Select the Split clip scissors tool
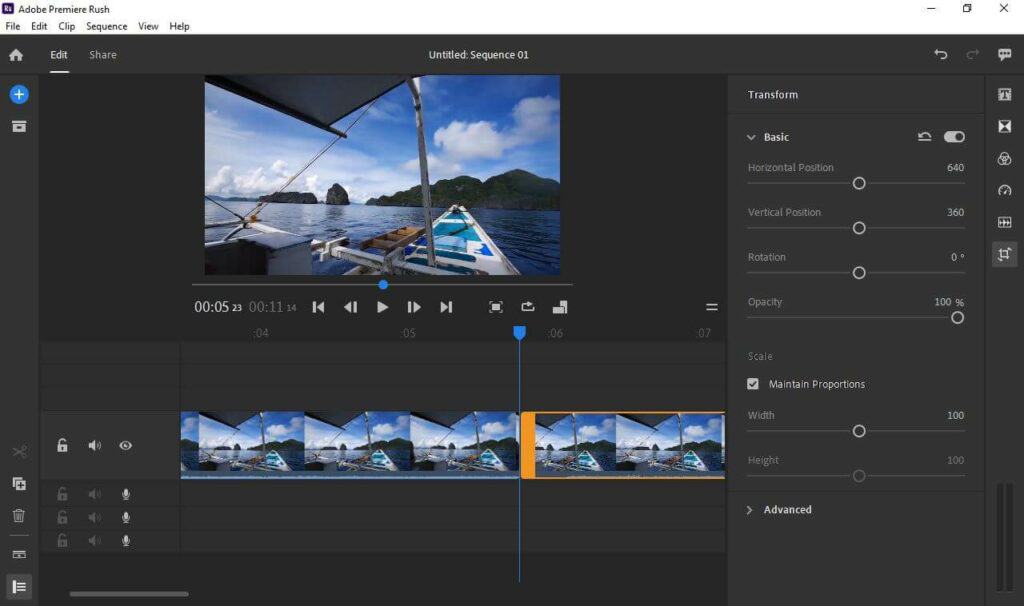Screen dimensions: 1024x606 pos(19,452)
